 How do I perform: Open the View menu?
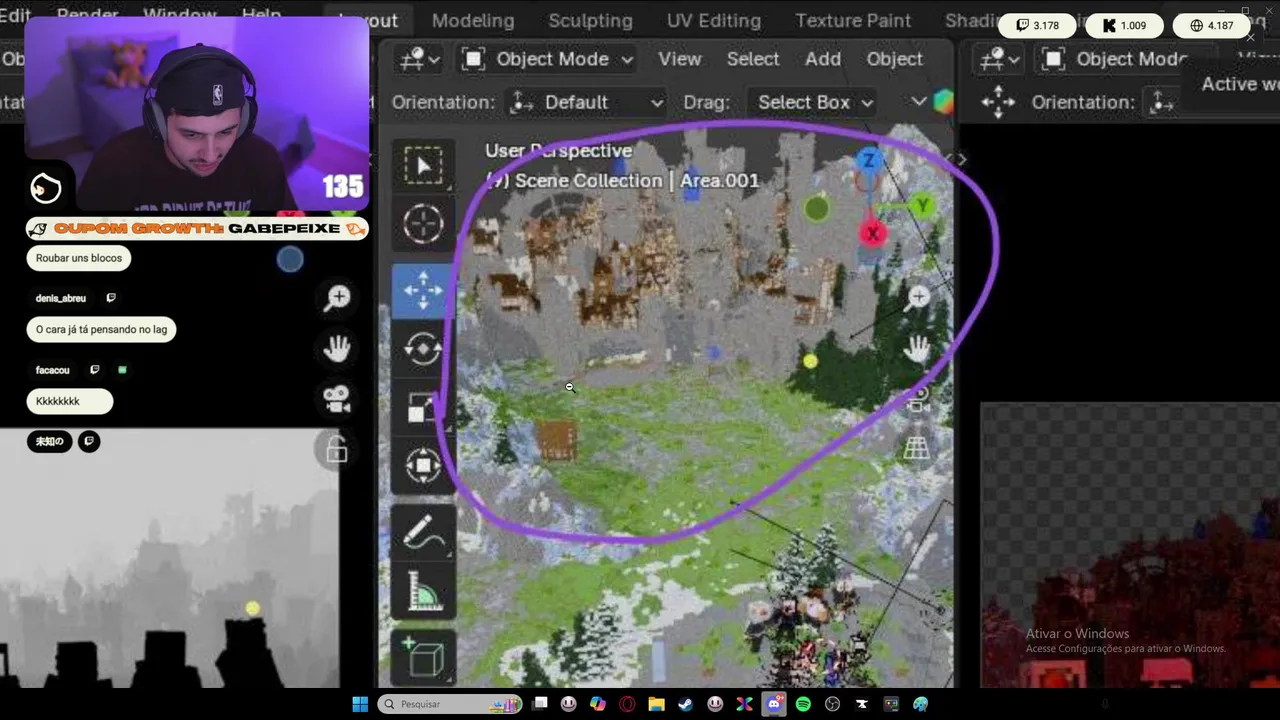click(x=679, y=59)
